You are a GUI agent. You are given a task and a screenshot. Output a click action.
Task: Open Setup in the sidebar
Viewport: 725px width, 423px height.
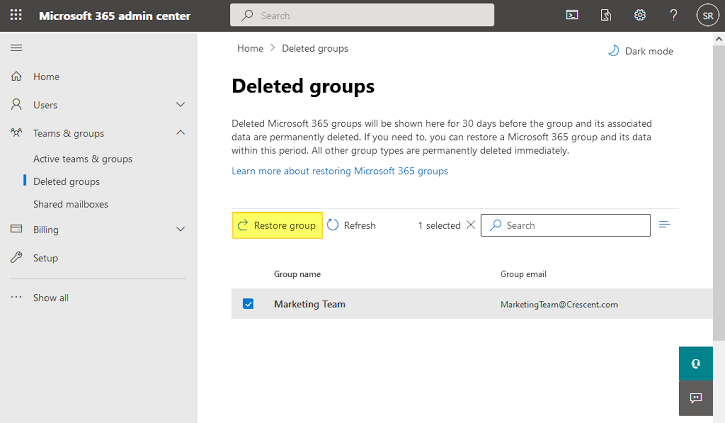click(x=45, y=258)
